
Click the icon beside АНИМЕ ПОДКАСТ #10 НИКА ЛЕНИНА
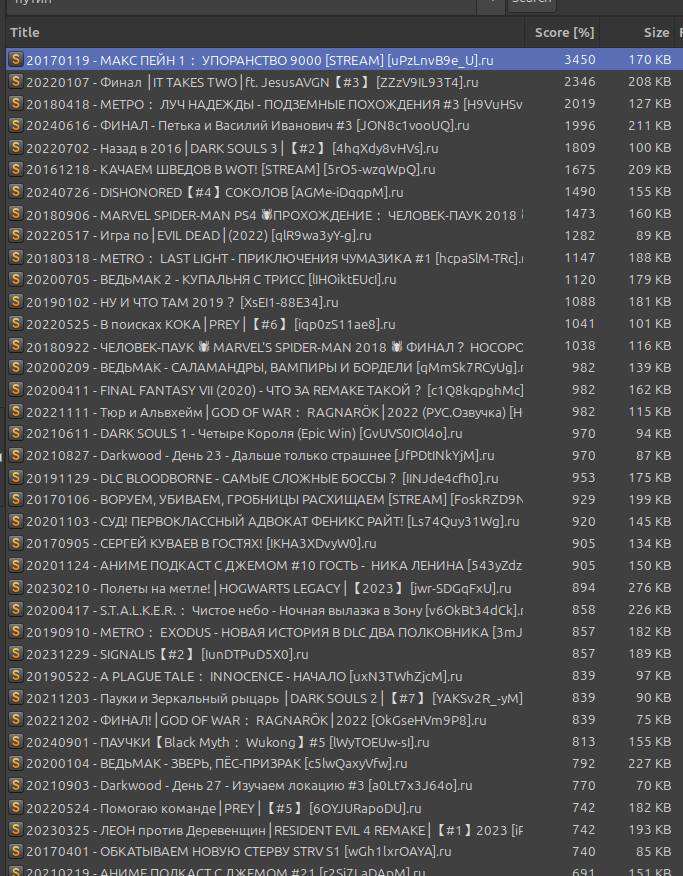tap(16, 565)
